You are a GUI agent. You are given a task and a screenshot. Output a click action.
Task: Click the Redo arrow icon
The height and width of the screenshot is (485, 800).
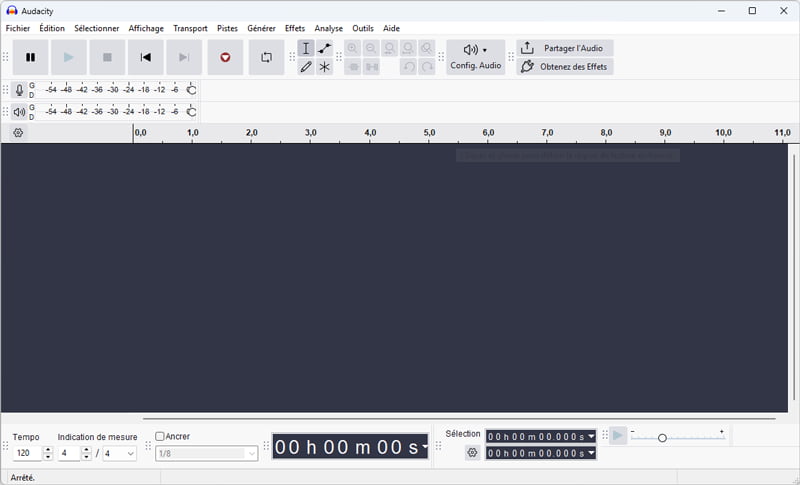pos(427,67)
